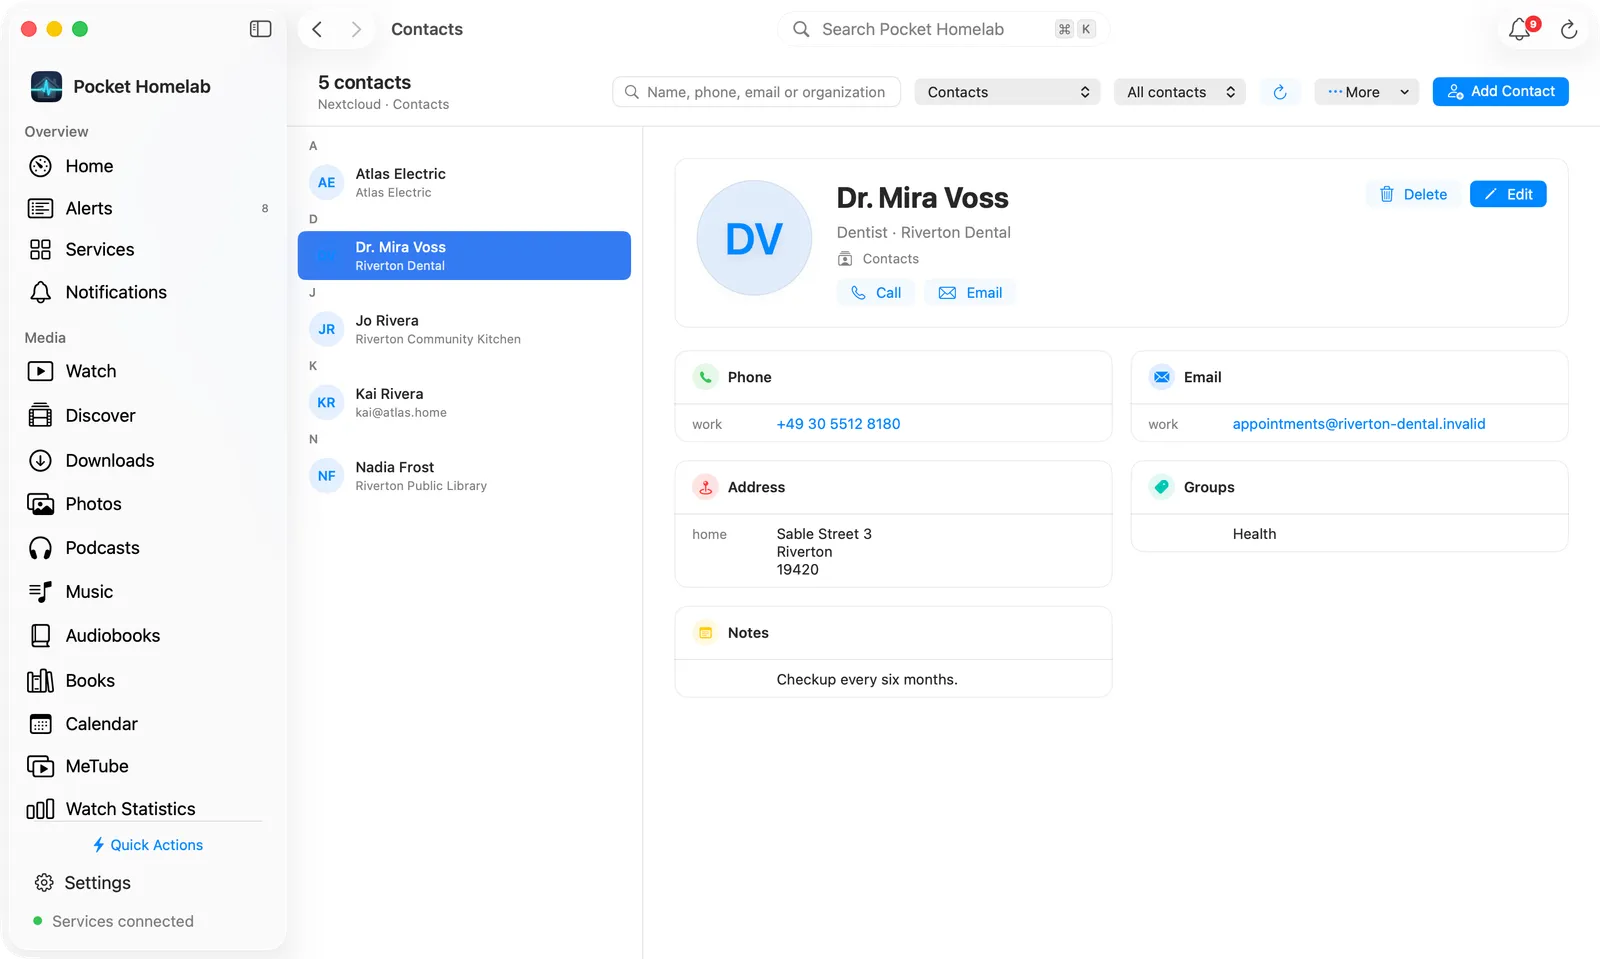
Task: Focus the Search Pocket Homelab field
Action: (943, 29)
